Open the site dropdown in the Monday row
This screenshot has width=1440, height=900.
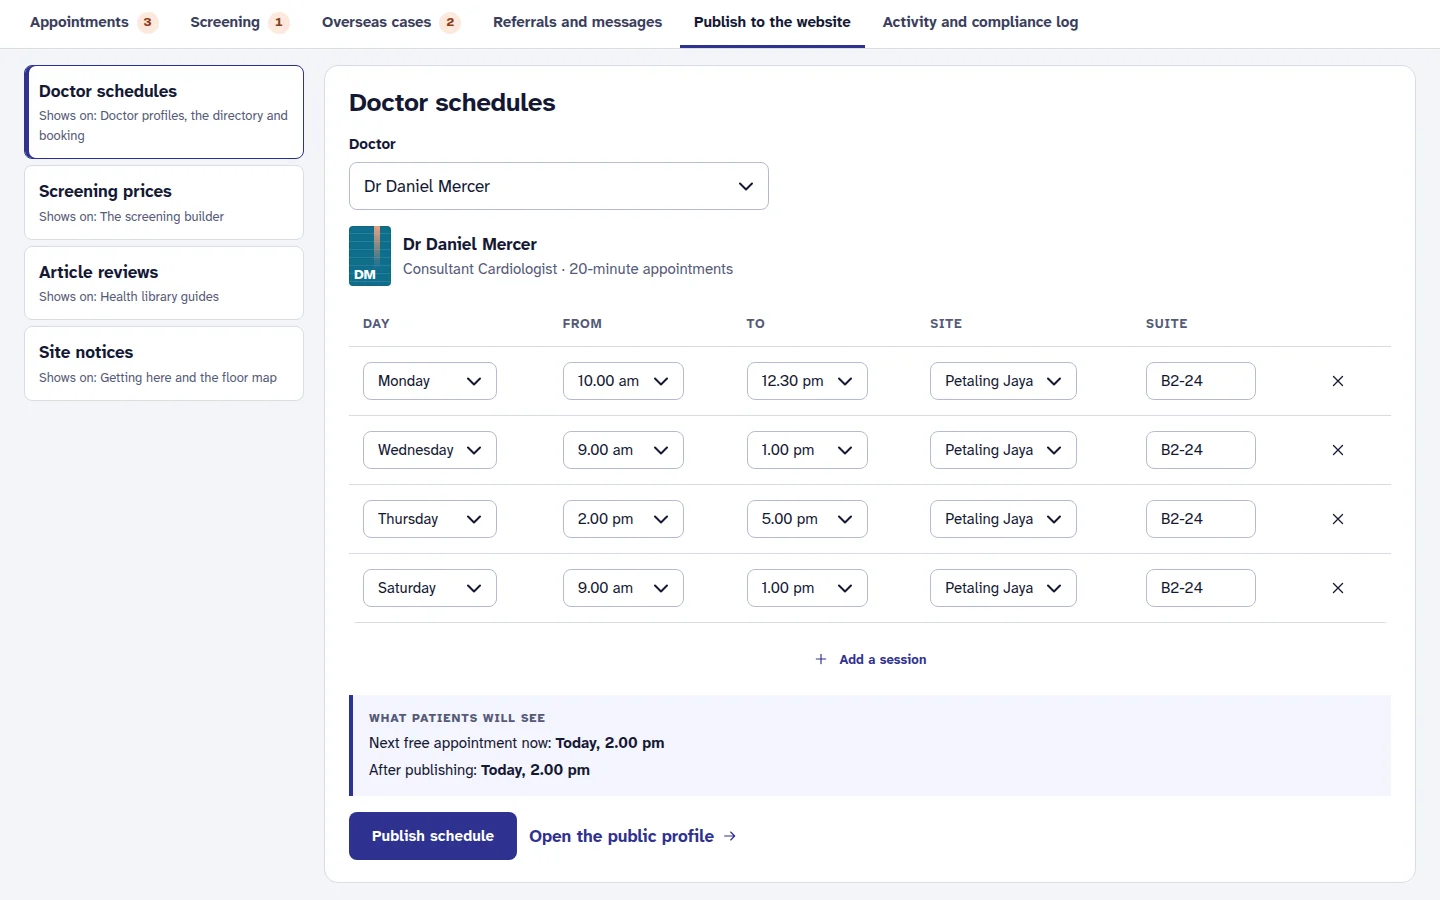(1003, 381)
